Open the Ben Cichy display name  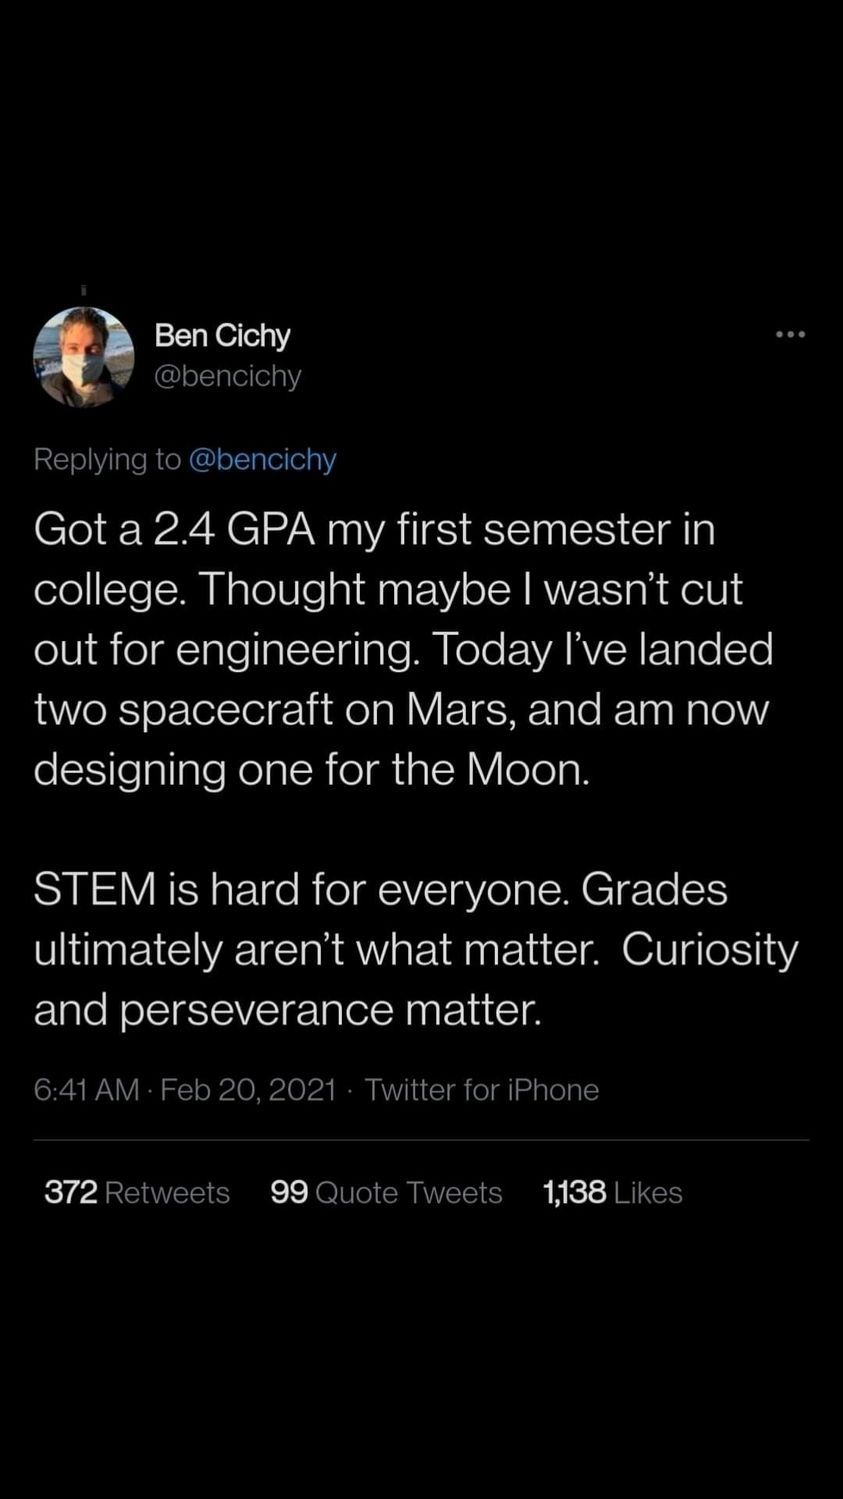[222, 335]
